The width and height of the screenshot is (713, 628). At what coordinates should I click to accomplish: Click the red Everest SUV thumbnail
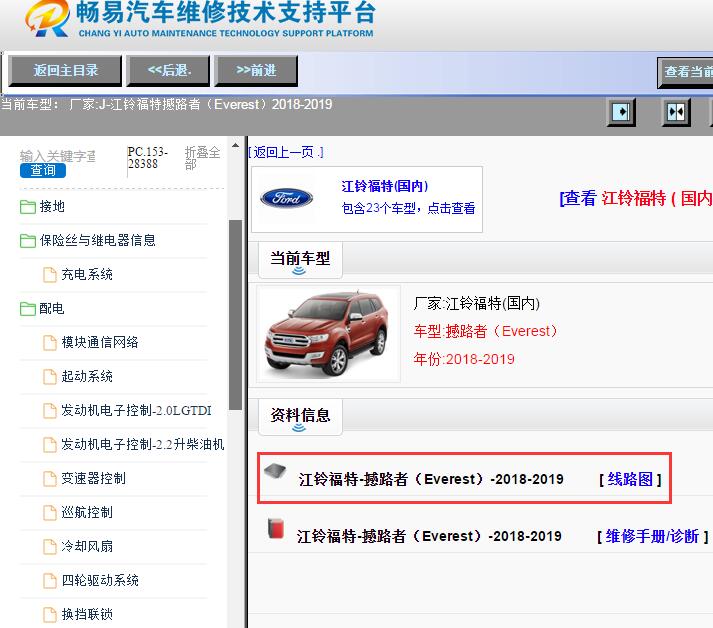(328, 334)
